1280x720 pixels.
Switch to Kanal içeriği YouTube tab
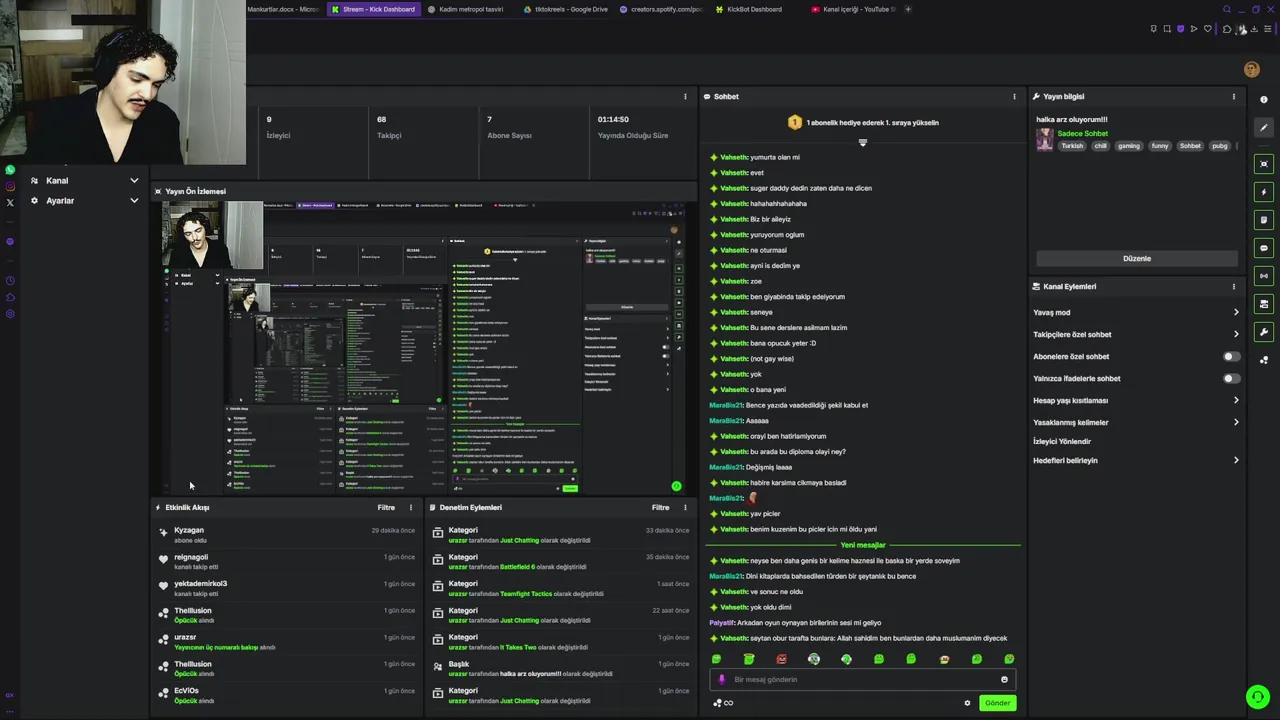[853, 9]
